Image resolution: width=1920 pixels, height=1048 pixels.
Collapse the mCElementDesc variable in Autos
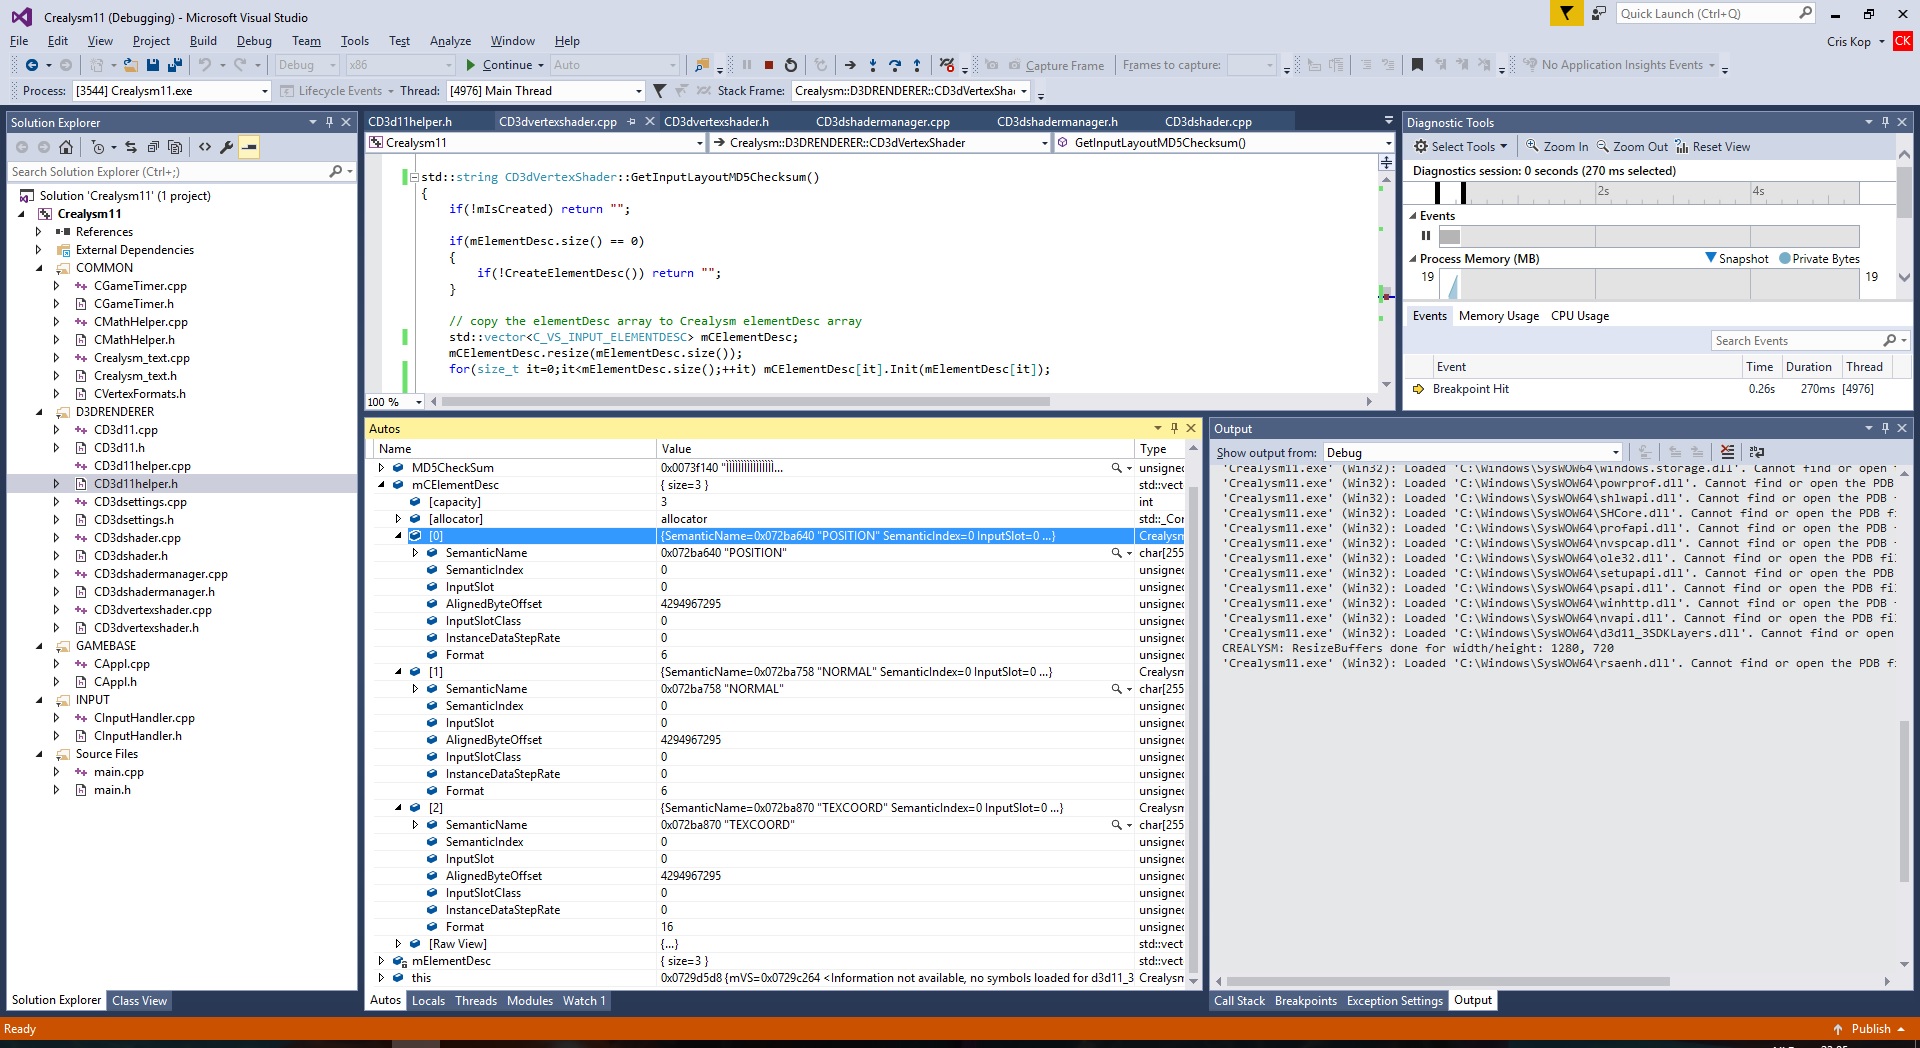point(382,485)
